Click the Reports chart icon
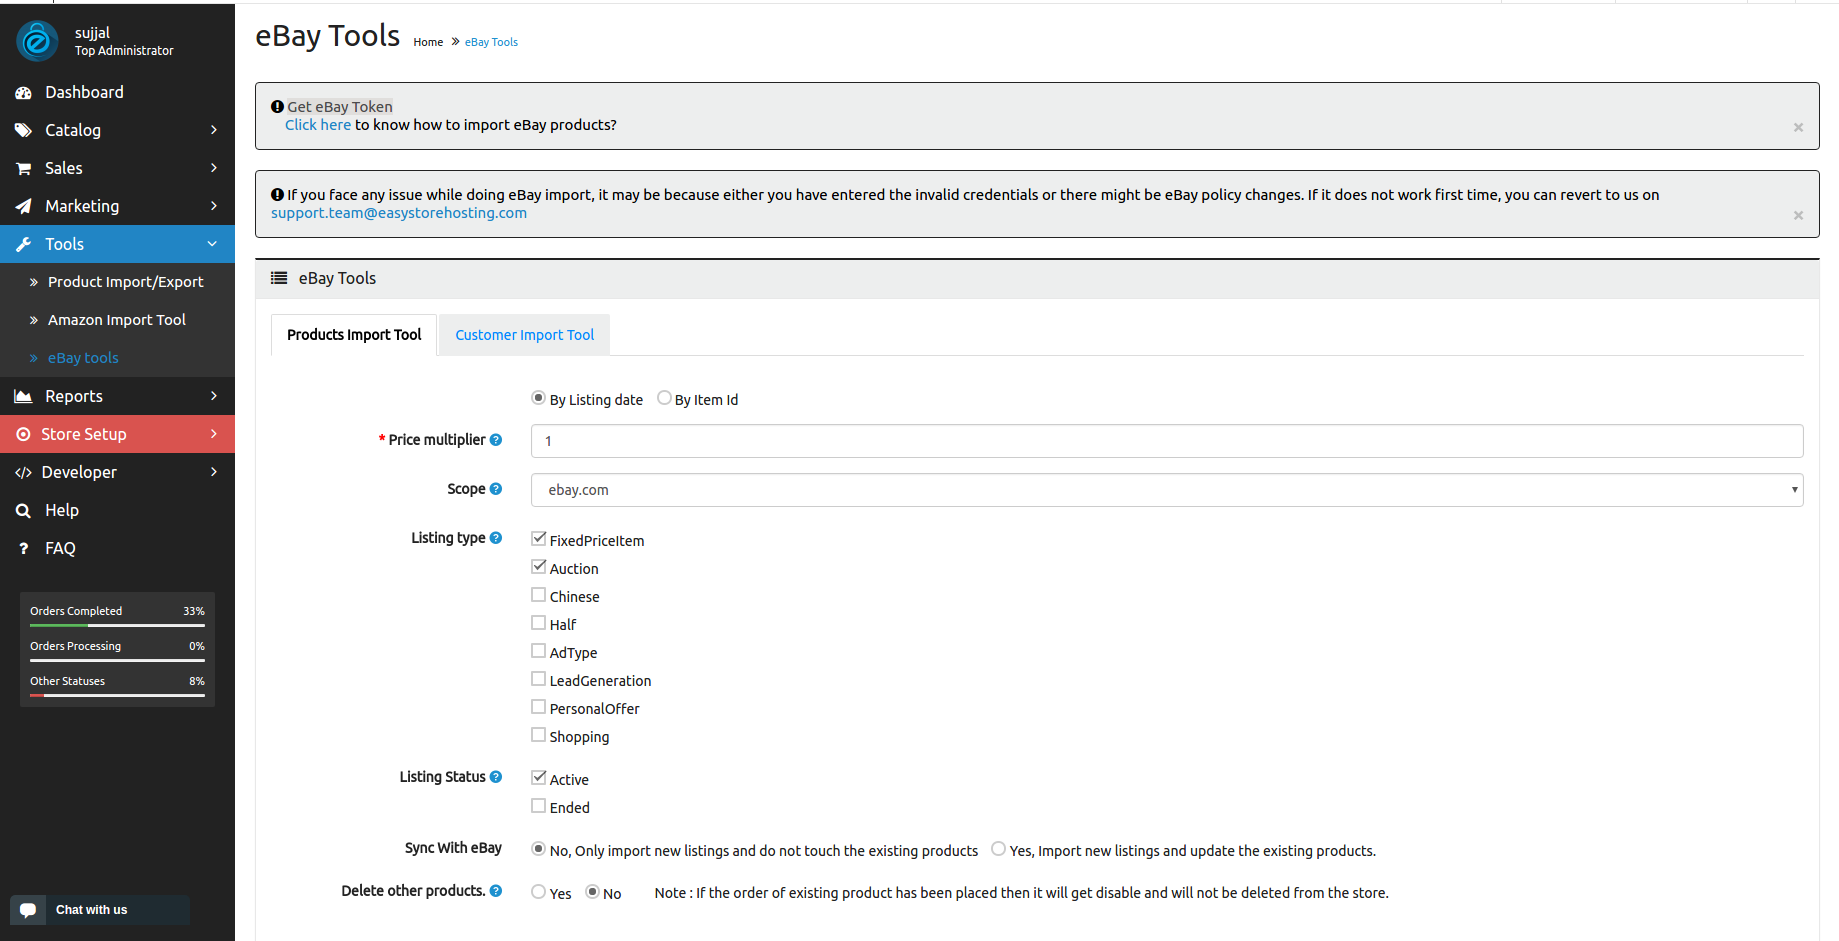The image size is (1839, 941). point(24,397)
